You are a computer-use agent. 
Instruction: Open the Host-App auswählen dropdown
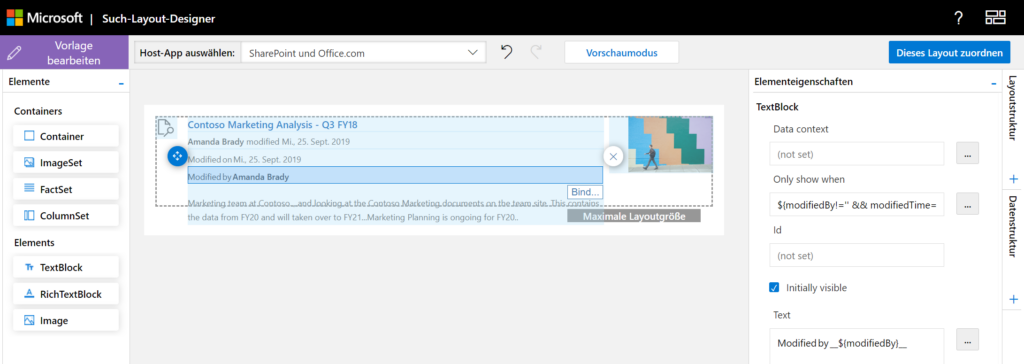click(363, 53)
